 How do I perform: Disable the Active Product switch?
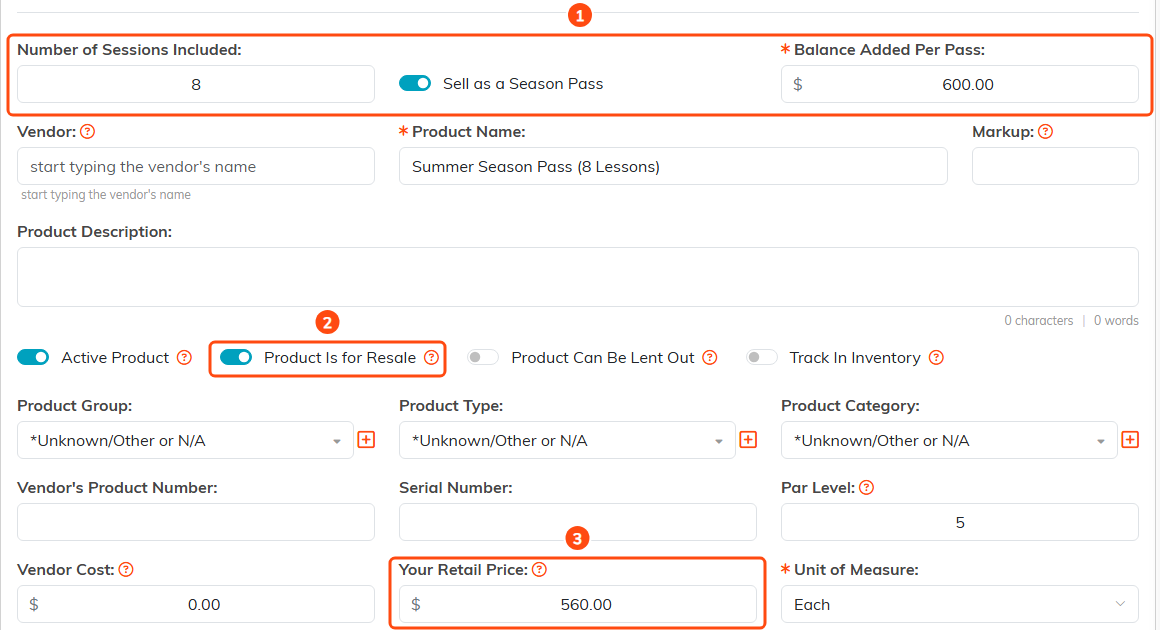coord(33,358)
